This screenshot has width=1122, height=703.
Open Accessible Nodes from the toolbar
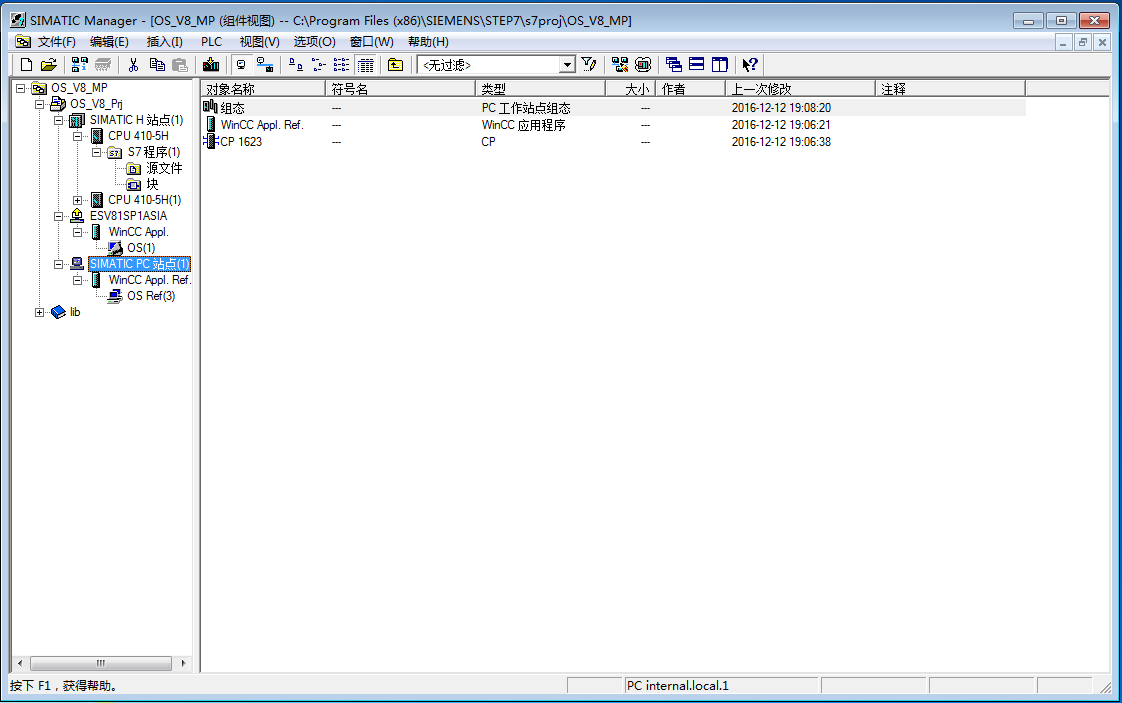click(x=79, y=65)
